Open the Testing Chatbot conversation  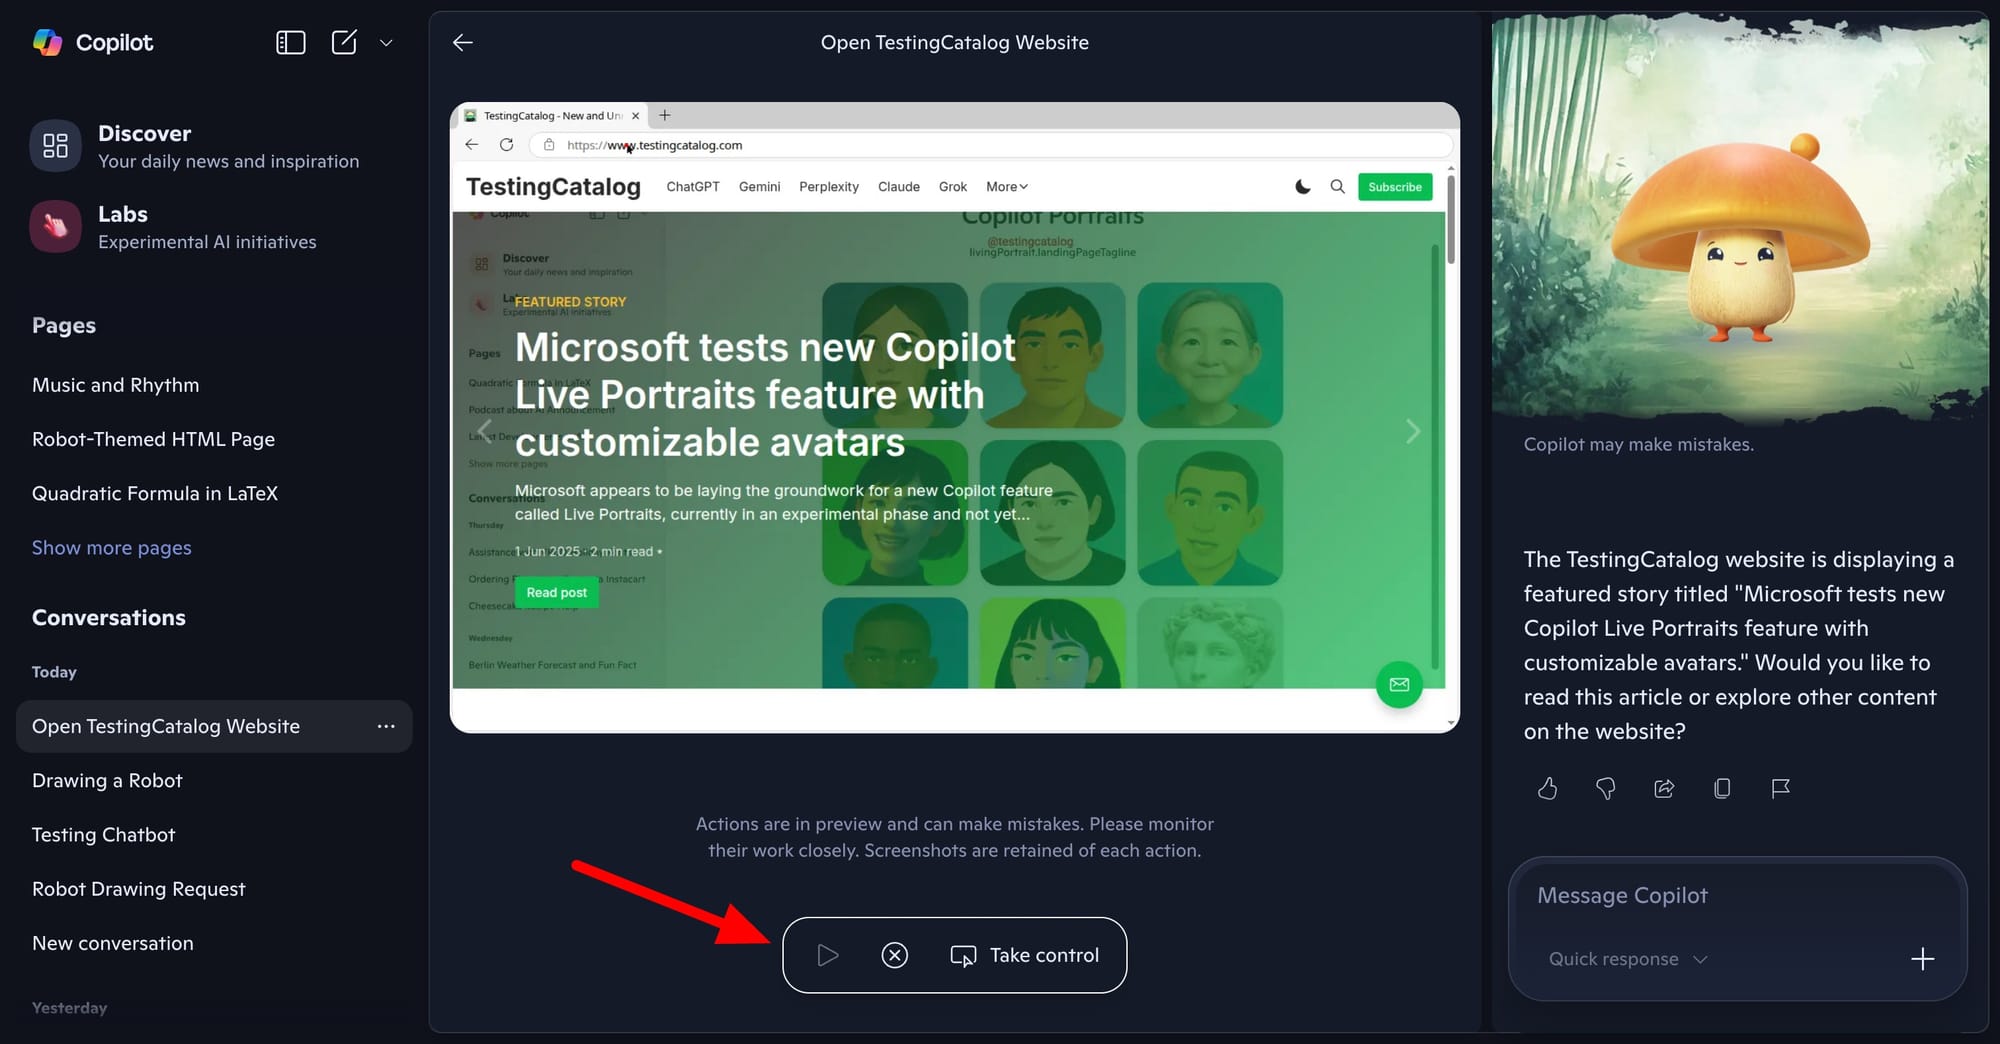tap(103, 835)
